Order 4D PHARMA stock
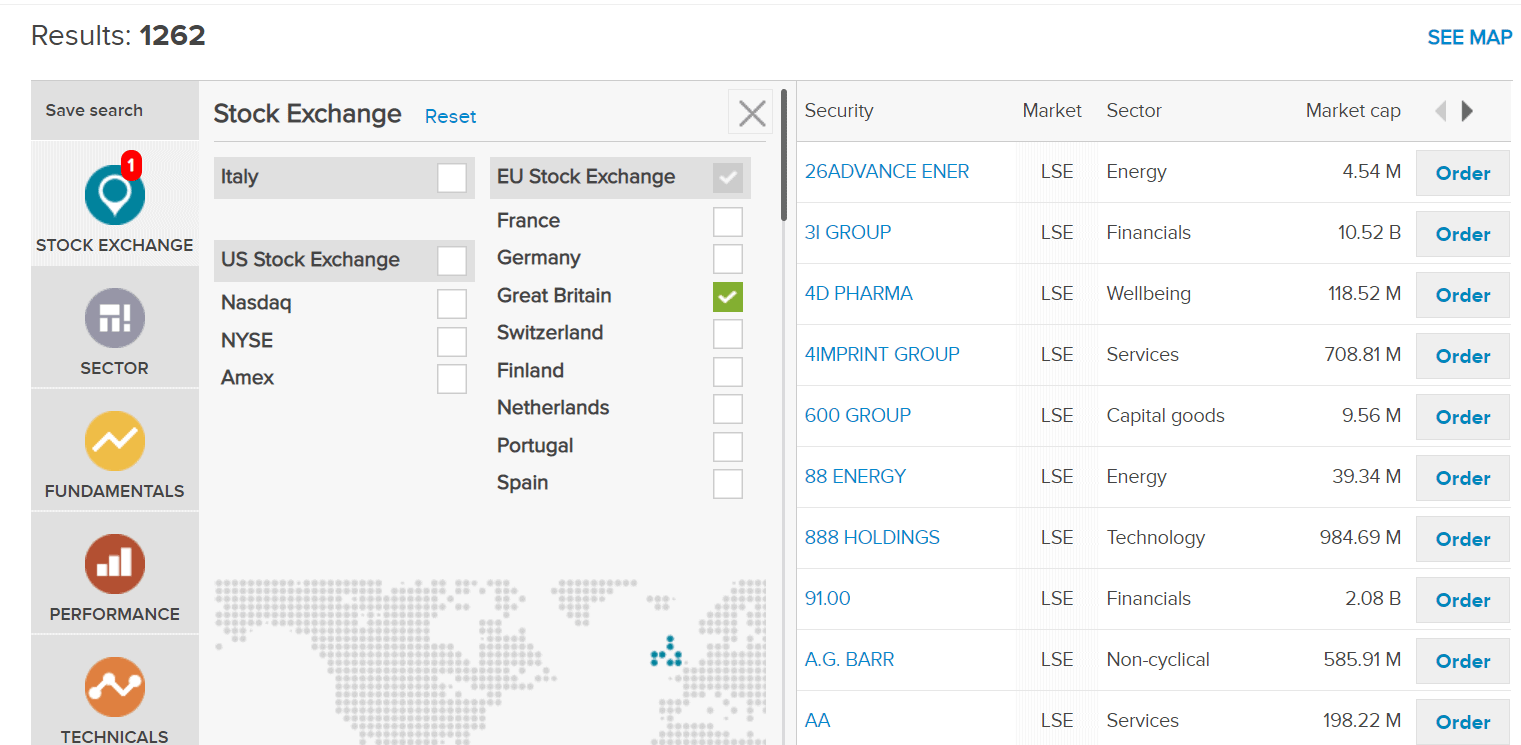 pos(1463,295)
